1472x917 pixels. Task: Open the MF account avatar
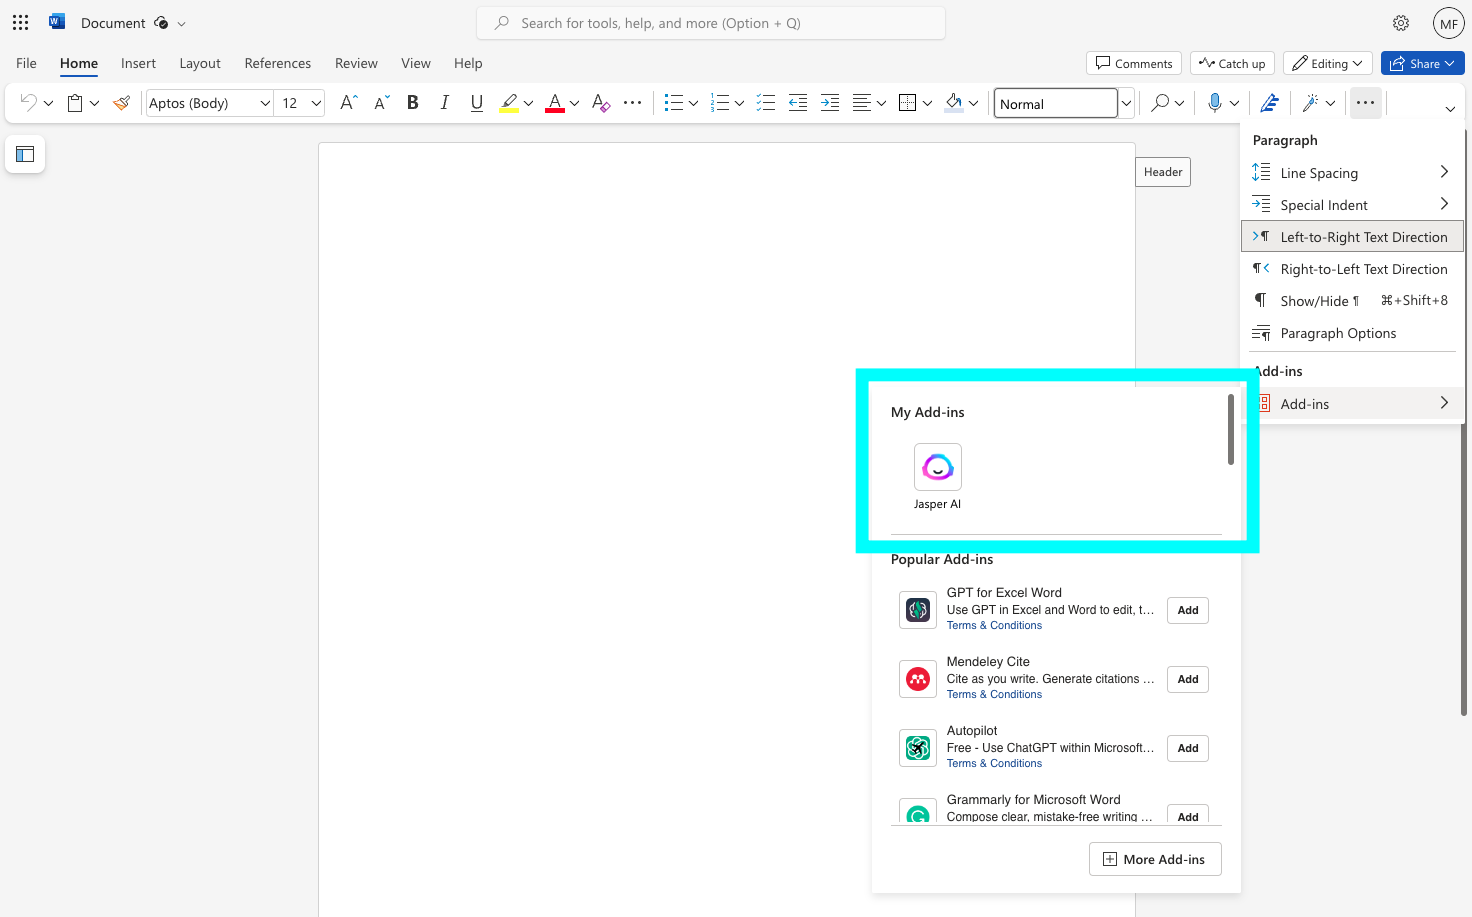[1448, 23]
